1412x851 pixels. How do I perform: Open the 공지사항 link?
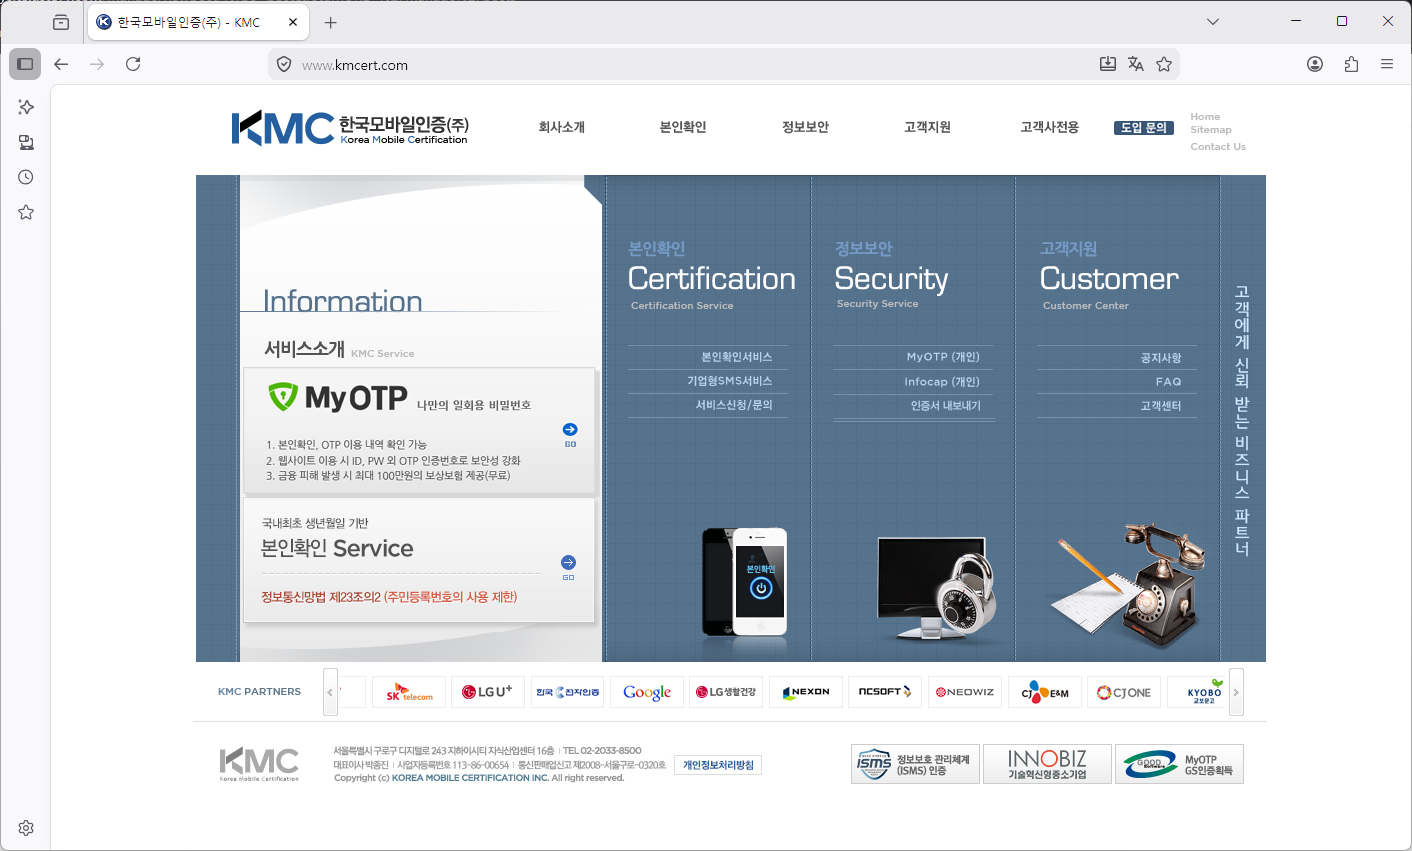[1161, 358]
